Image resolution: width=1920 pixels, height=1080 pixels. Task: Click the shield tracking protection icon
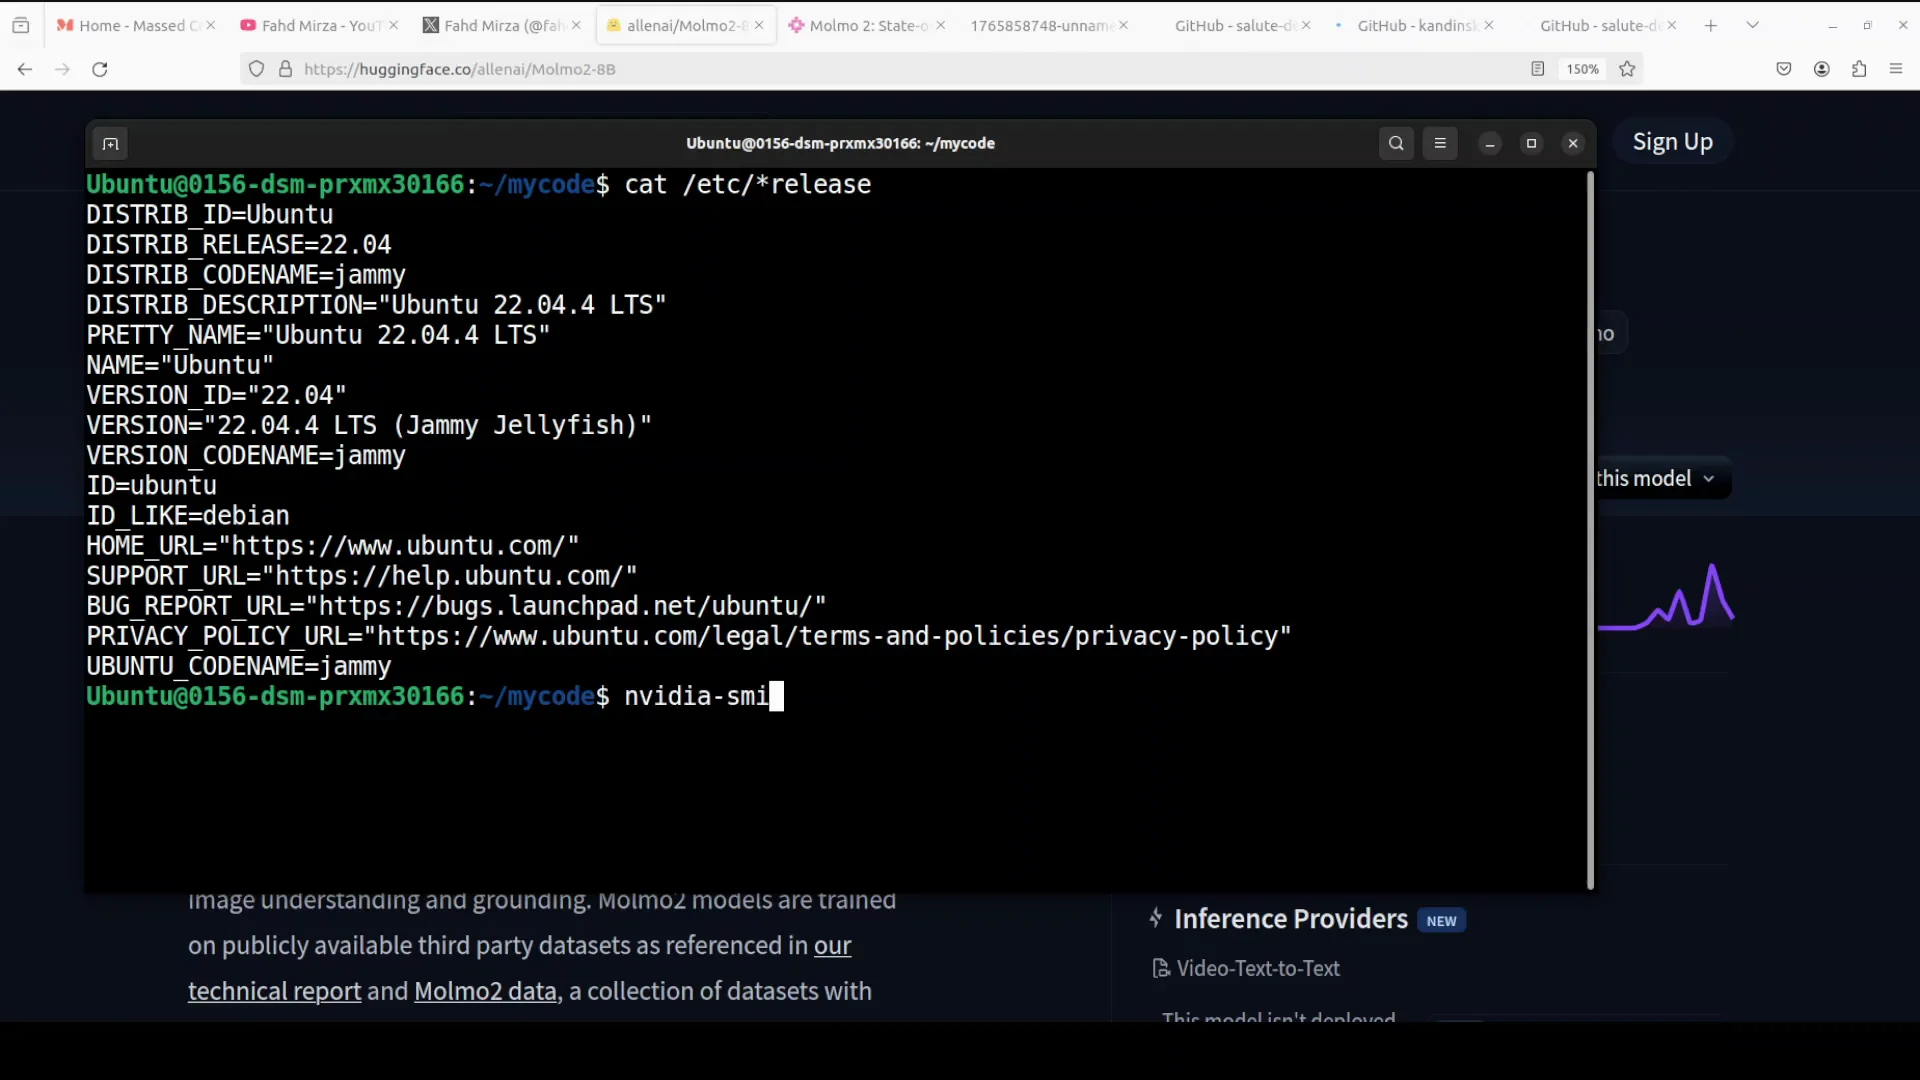257,69
